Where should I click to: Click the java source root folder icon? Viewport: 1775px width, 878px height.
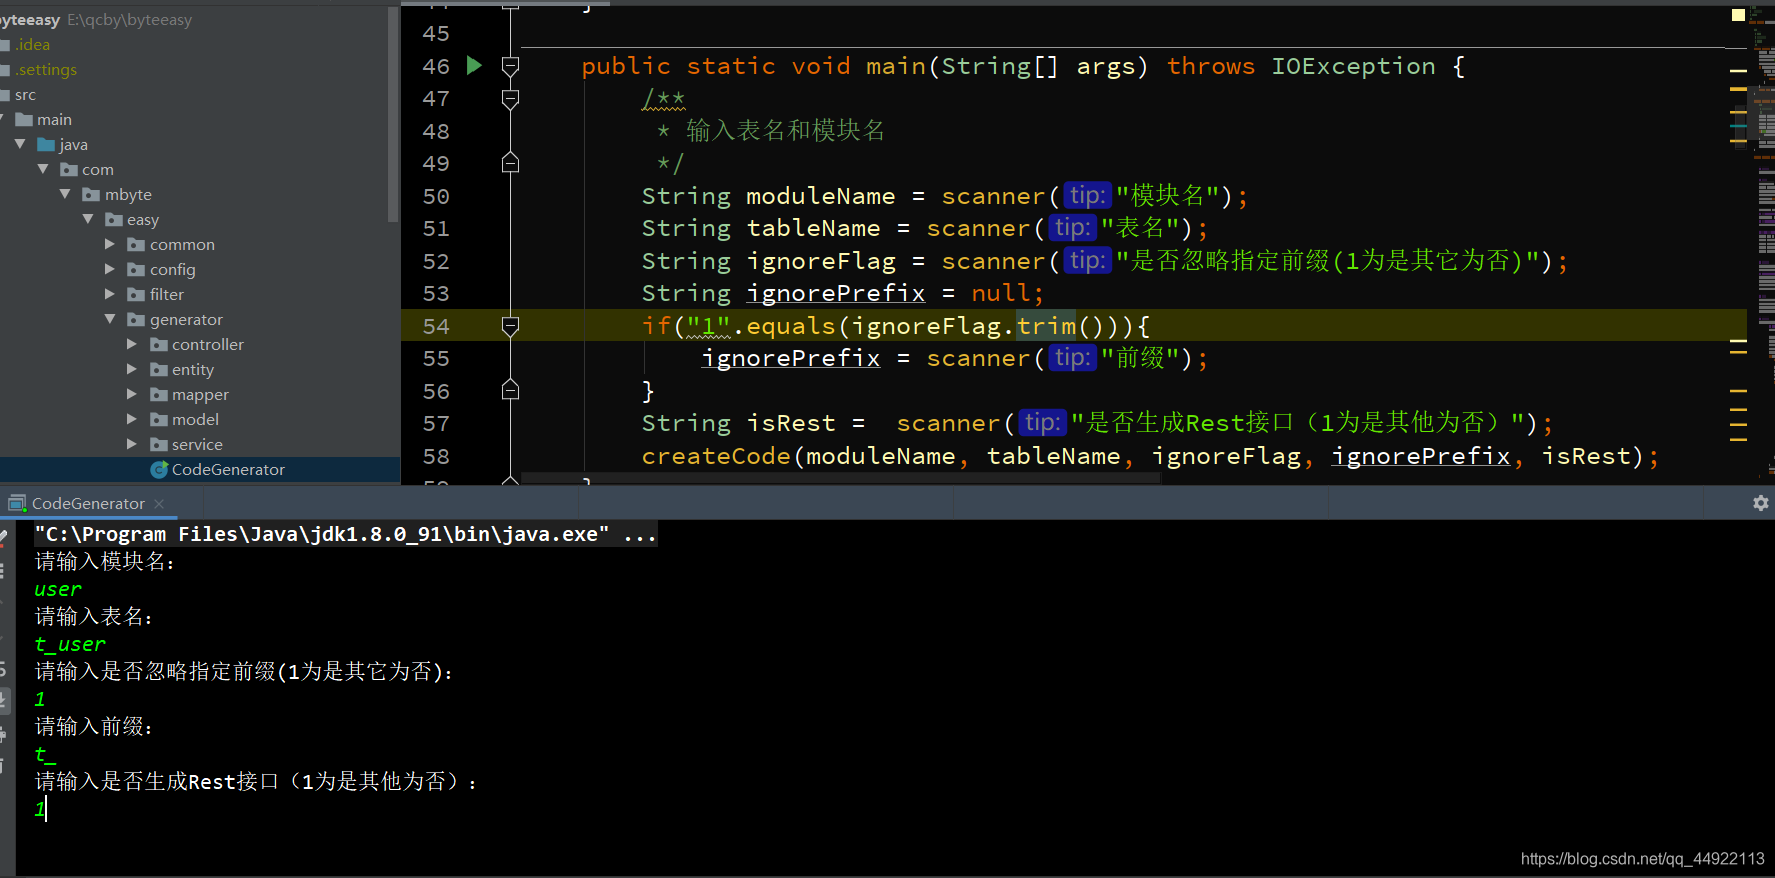(x=46, y=144)
